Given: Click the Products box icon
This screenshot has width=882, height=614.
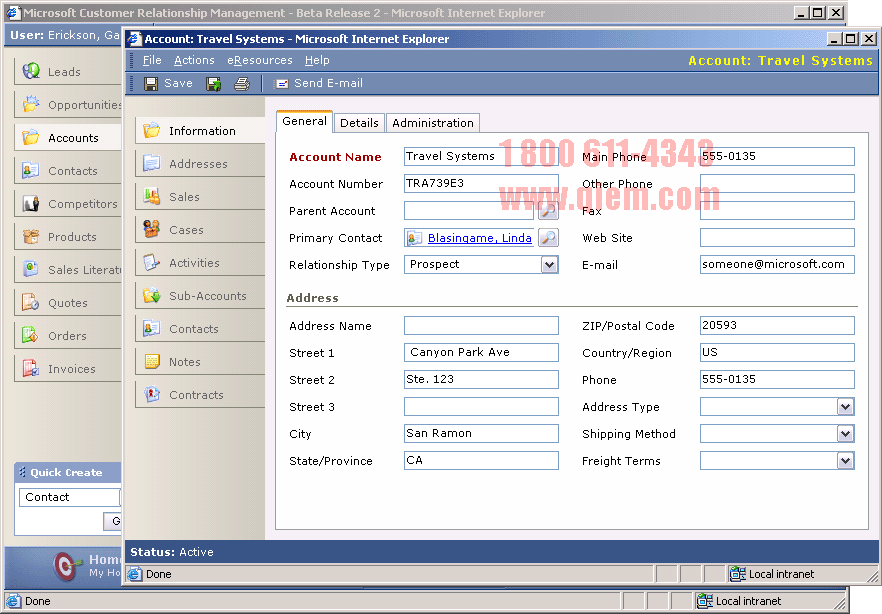Looking at the screenshot, I should coord(31,236).
